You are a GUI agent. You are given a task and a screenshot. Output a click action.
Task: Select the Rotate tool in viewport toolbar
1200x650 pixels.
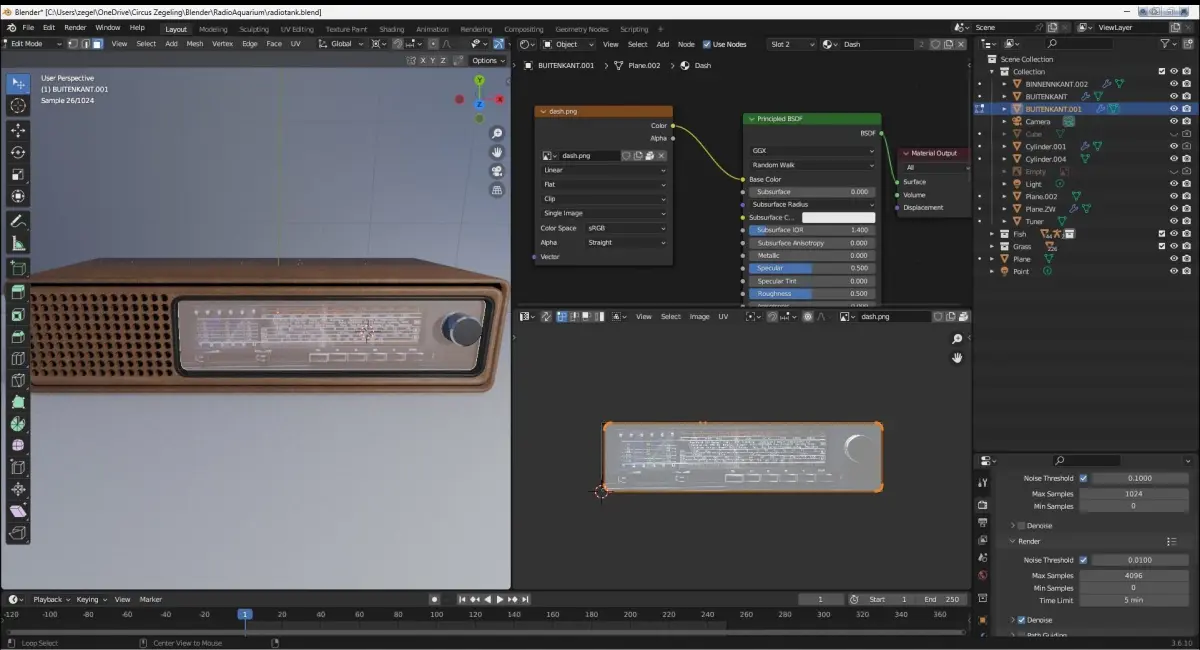click(x=18, y=153)
